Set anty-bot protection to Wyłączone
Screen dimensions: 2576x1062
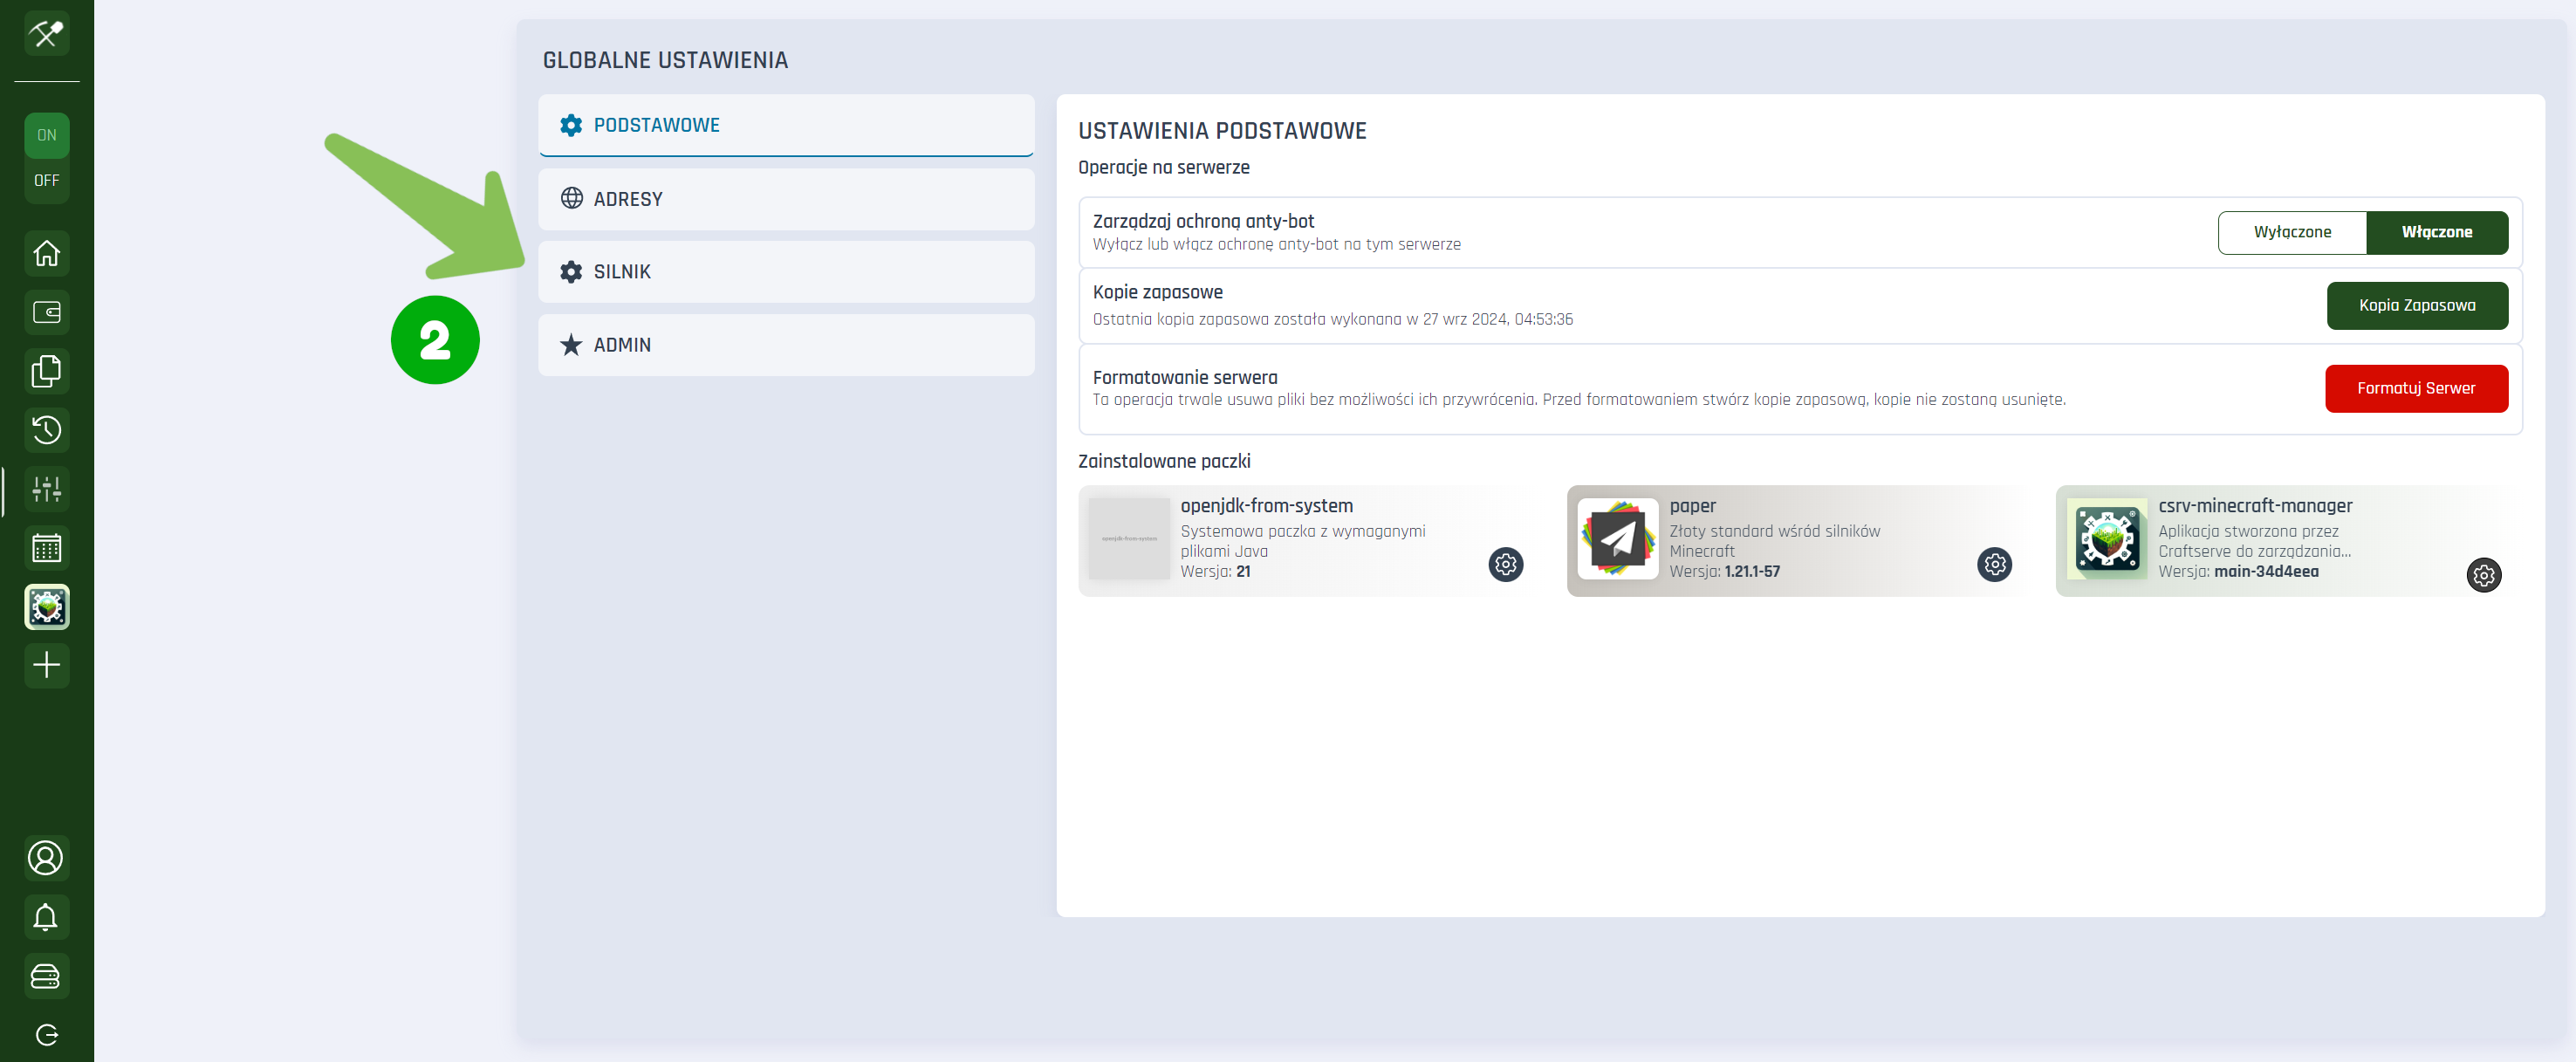tap(2291, 232)
